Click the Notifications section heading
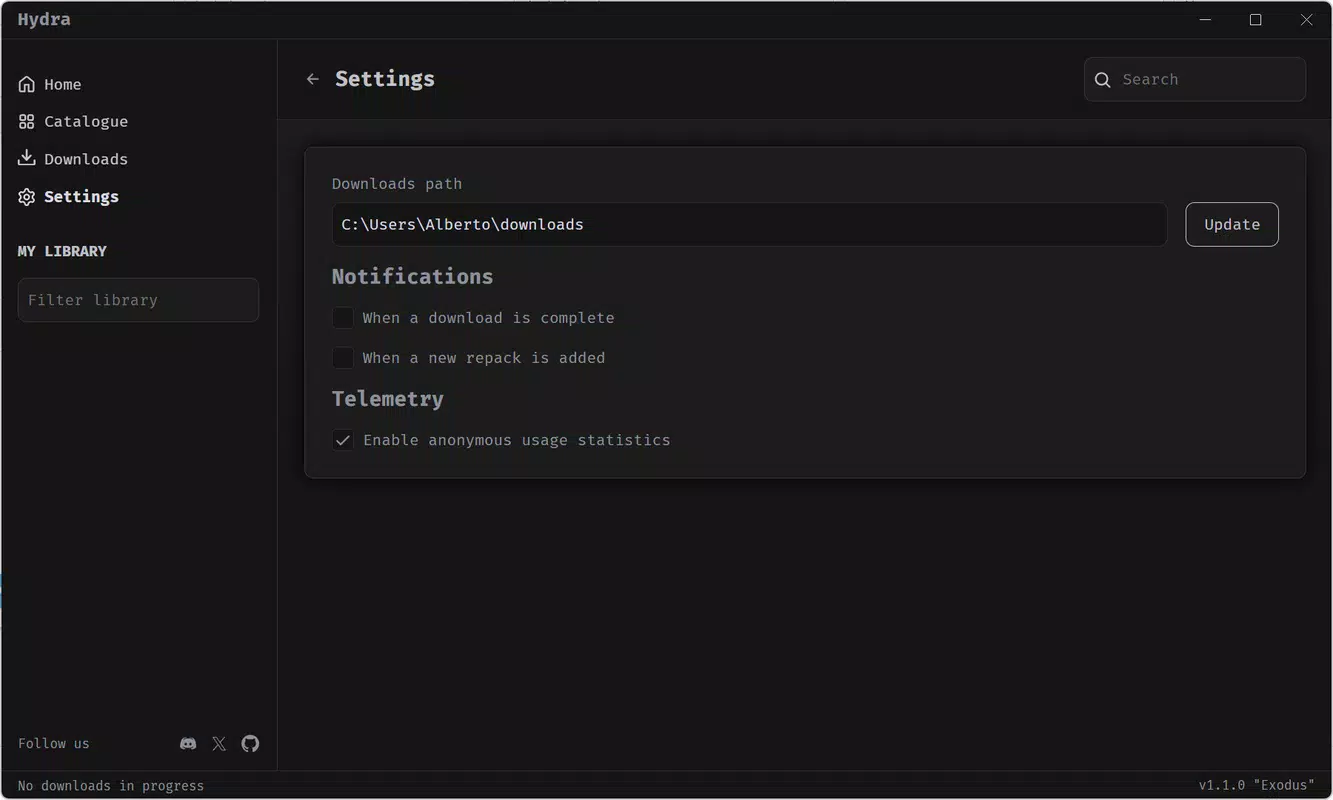Image resolution: width=1333 pixels, height=800 pixels. 412,277
